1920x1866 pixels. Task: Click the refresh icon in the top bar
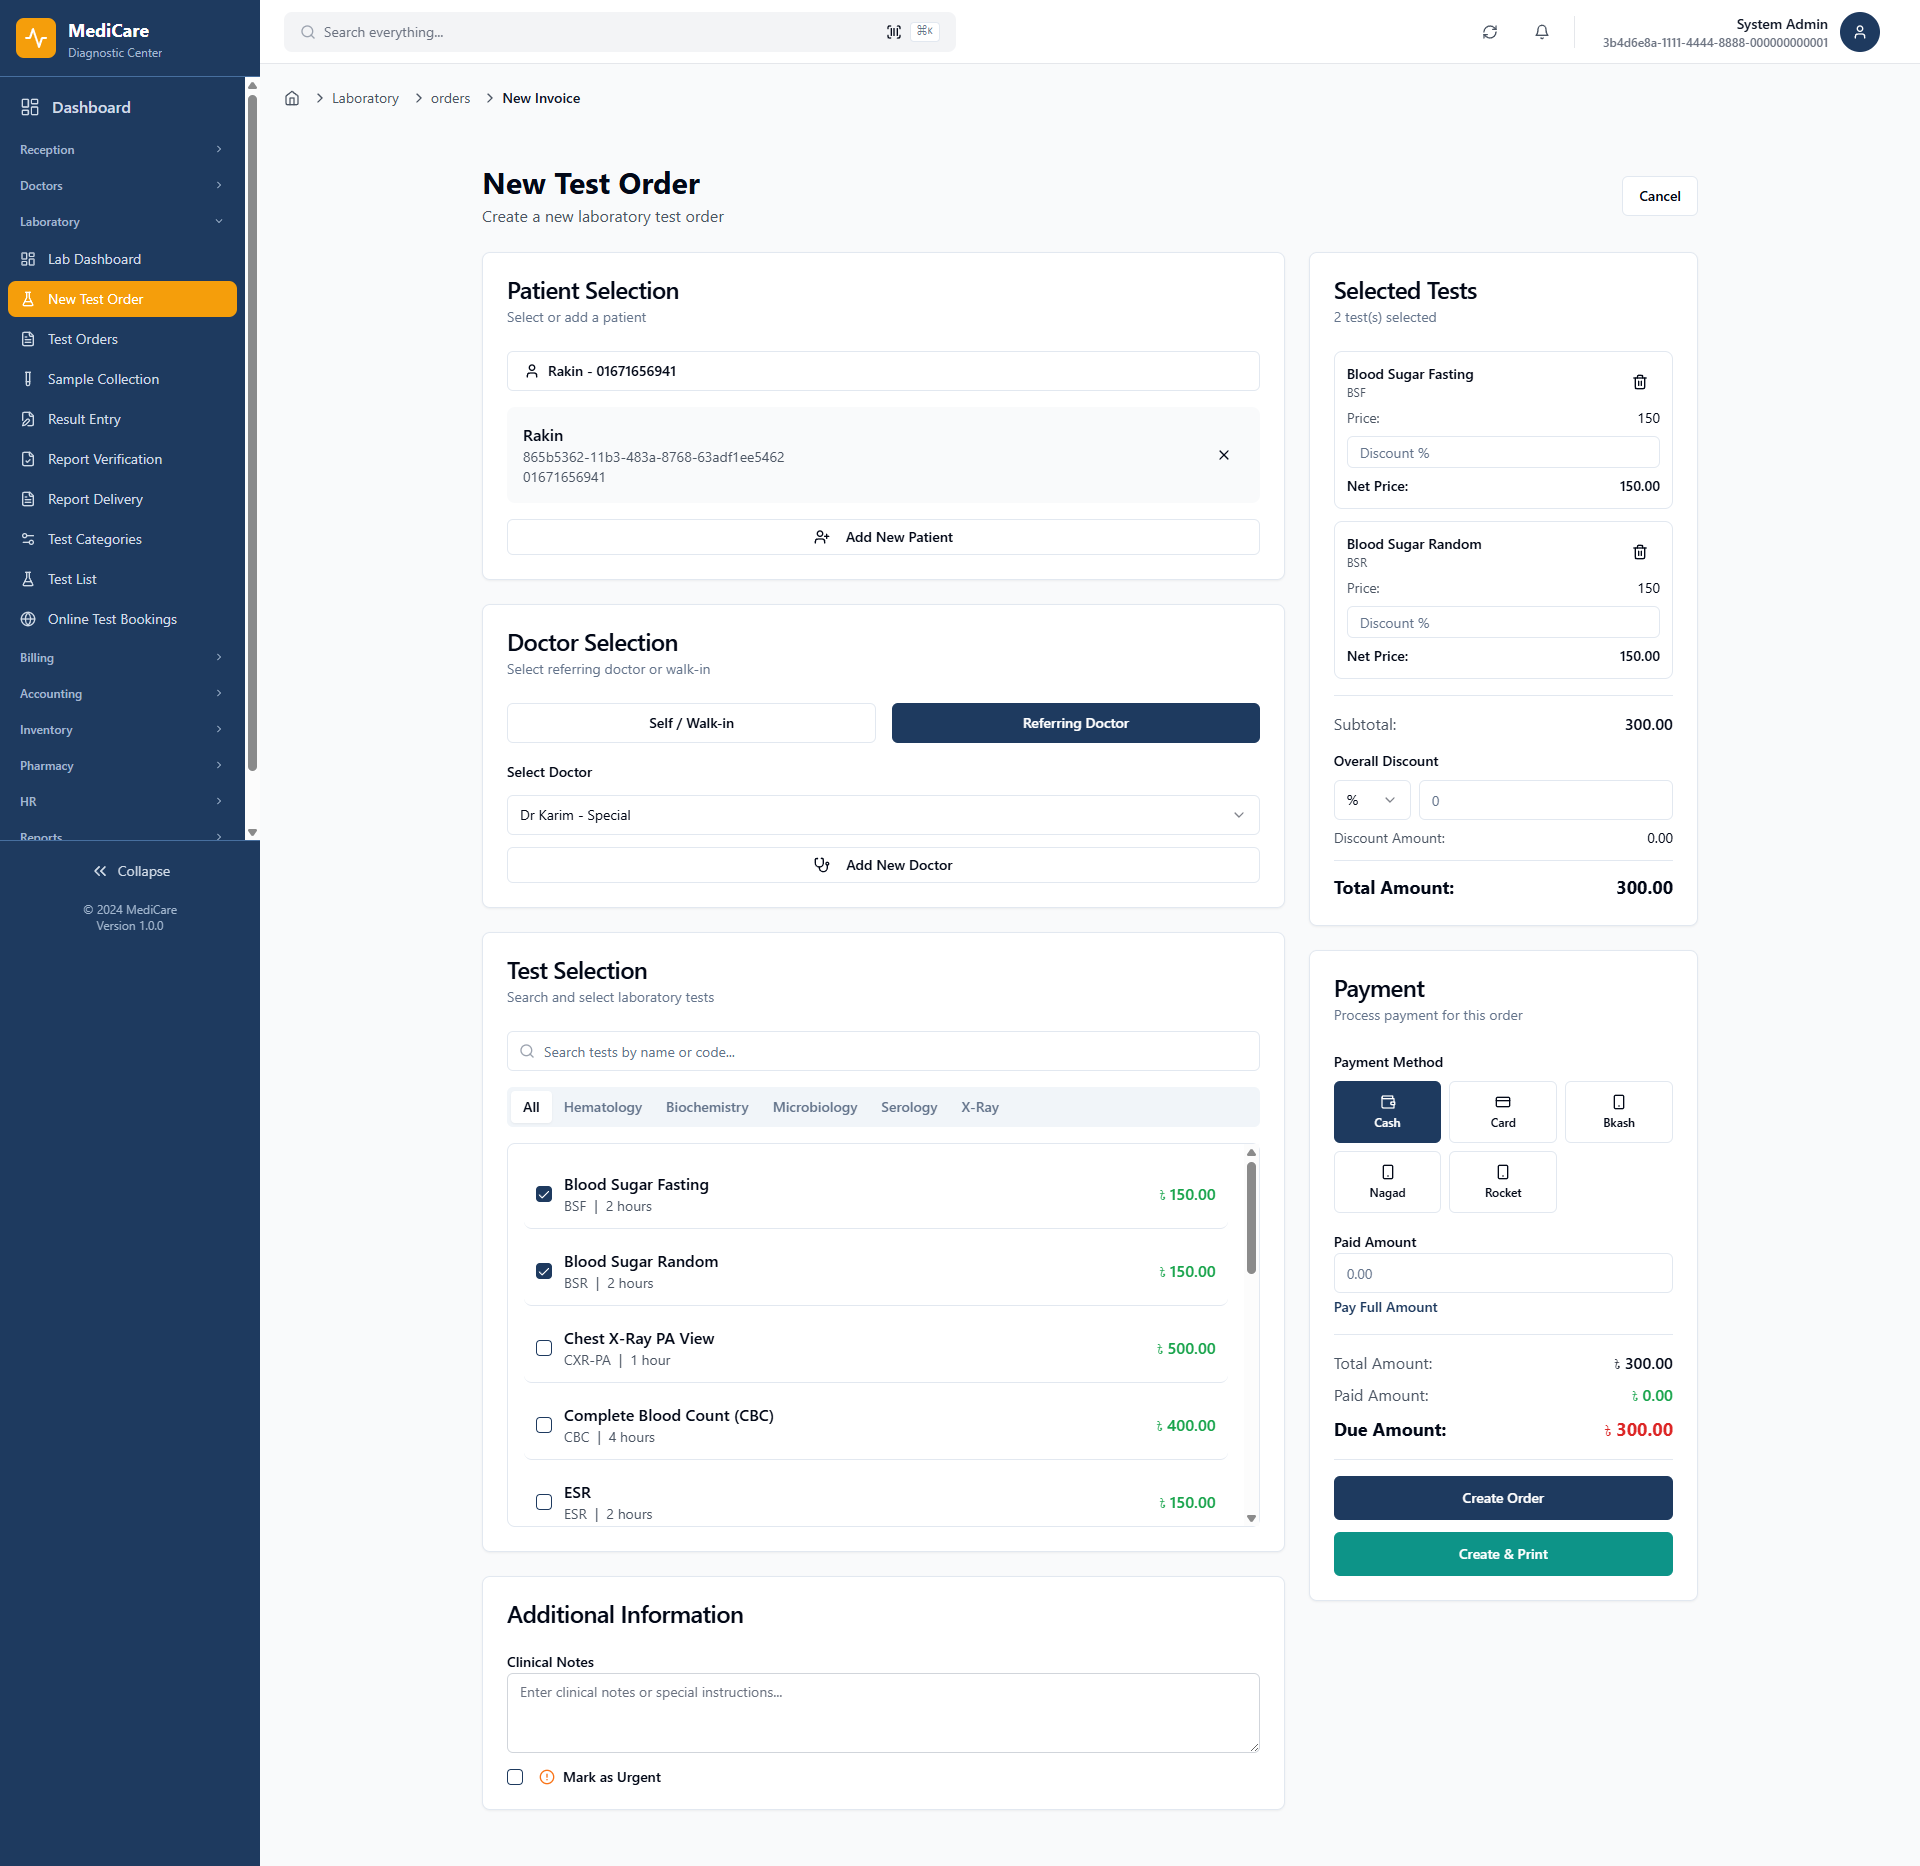[1490, 32]
